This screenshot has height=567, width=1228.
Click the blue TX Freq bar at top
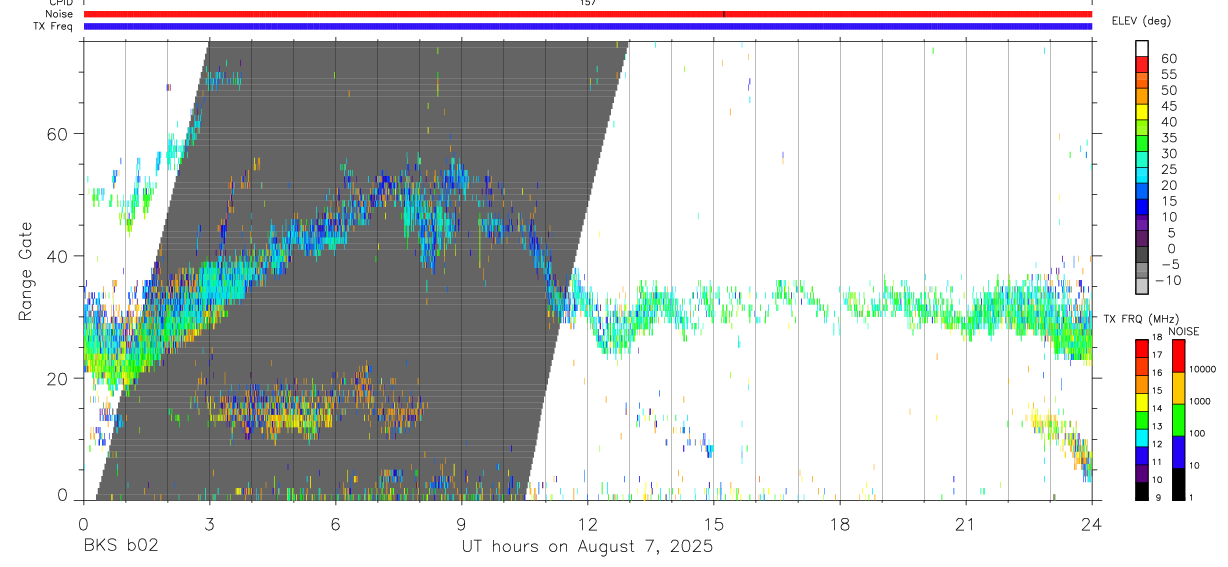(x=588, y=26)
